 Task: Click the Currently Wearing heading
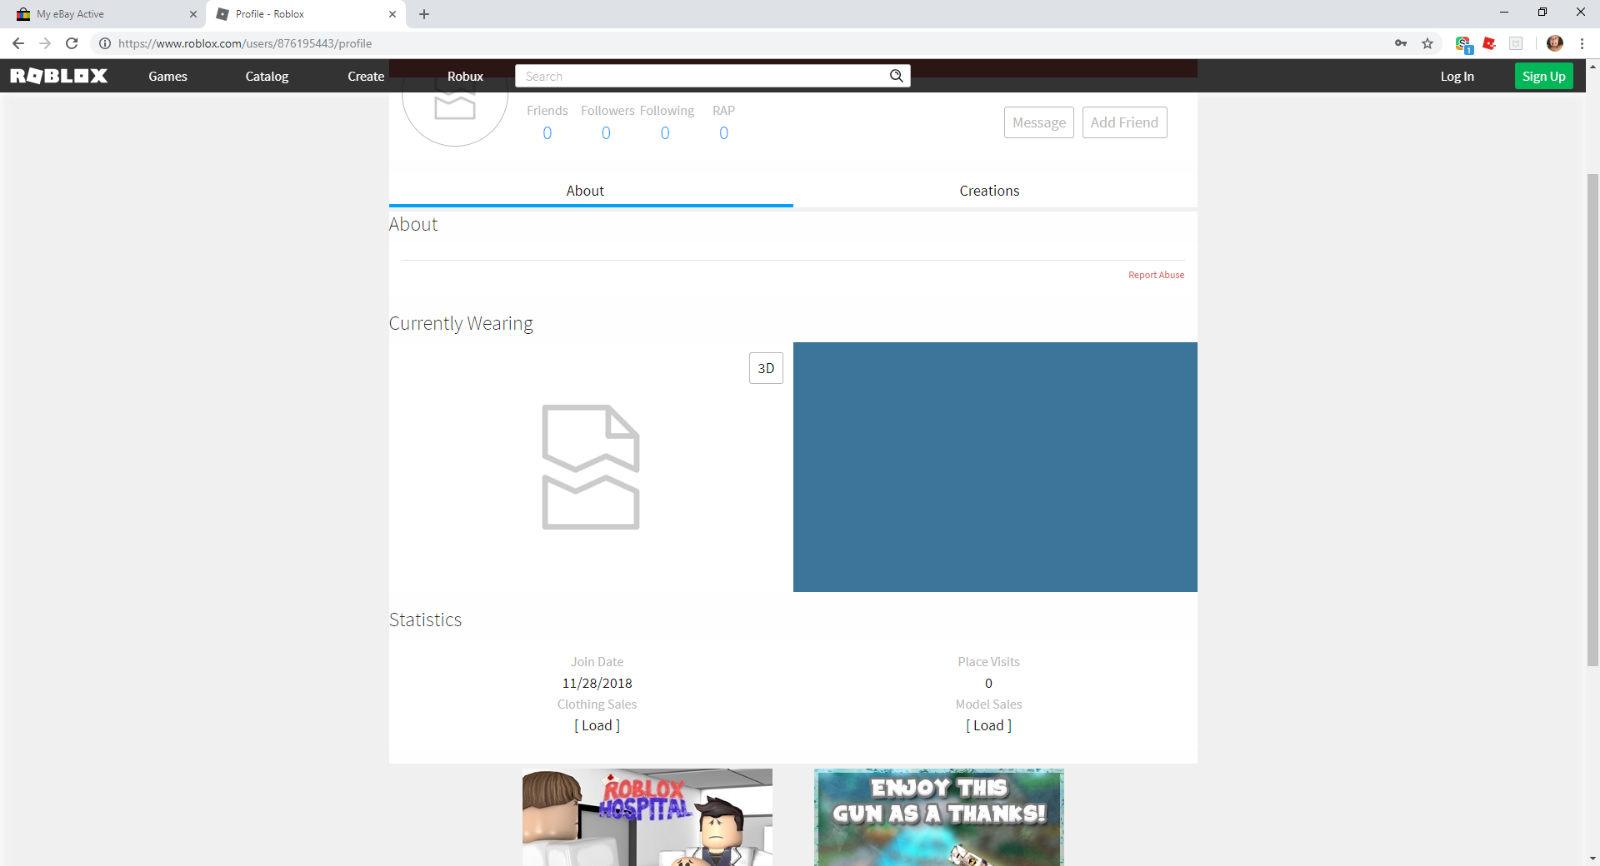point(461,324)
